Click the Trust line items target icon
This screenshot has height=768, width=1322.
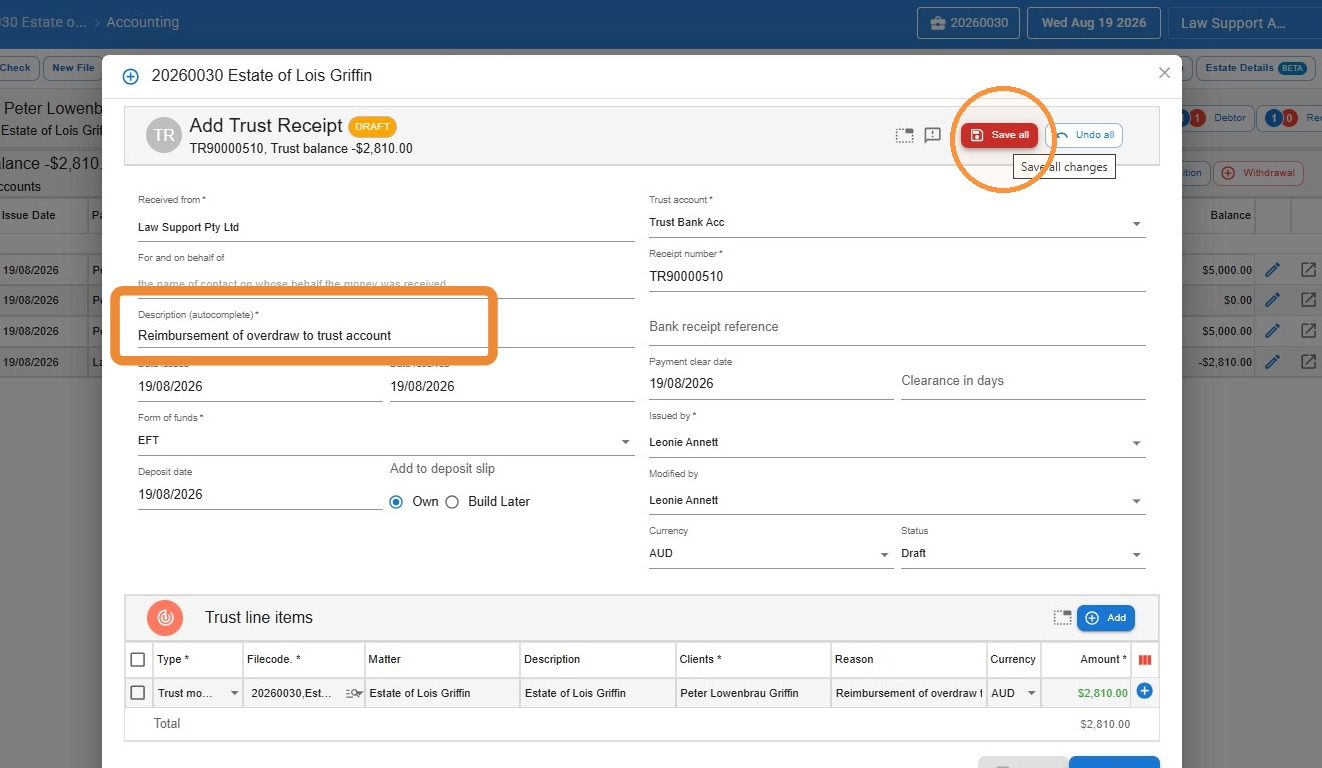click(x=165, y=618)
